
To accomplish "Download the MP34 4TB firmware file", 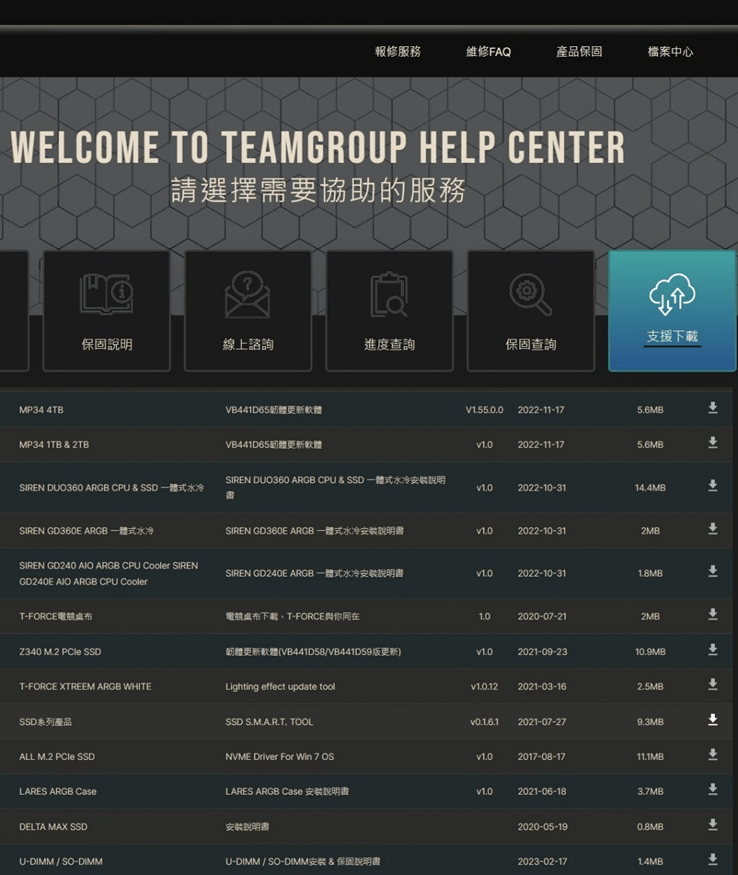I will 713,408.
